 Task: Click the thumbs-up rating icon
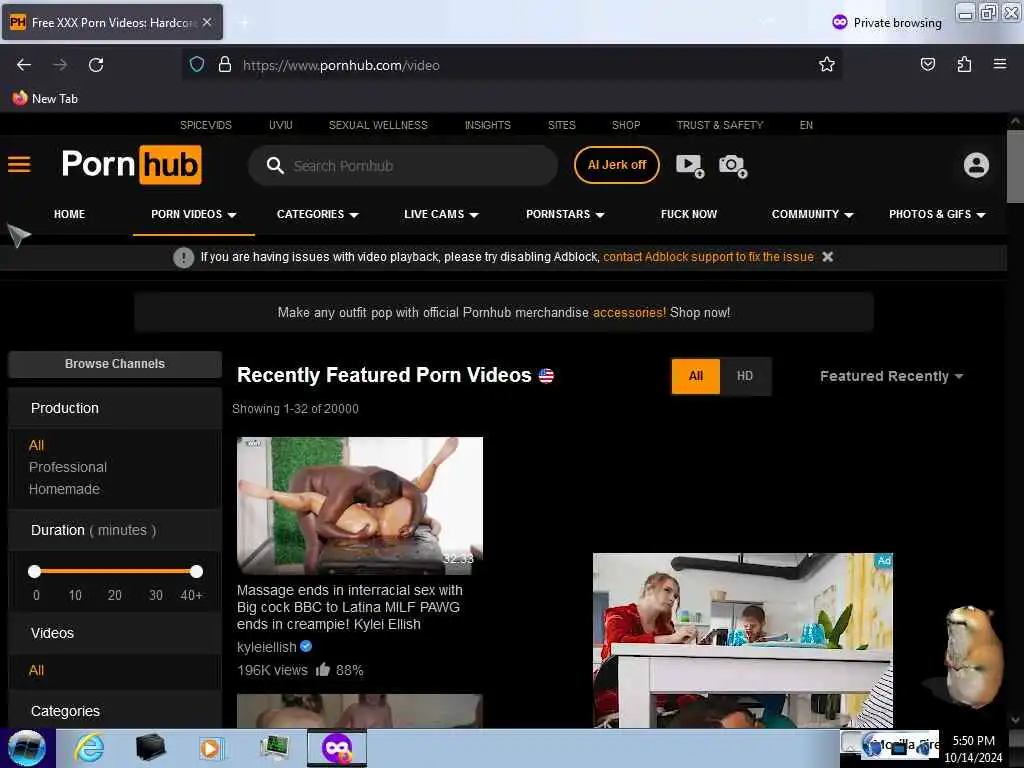[x=323, y=669]
